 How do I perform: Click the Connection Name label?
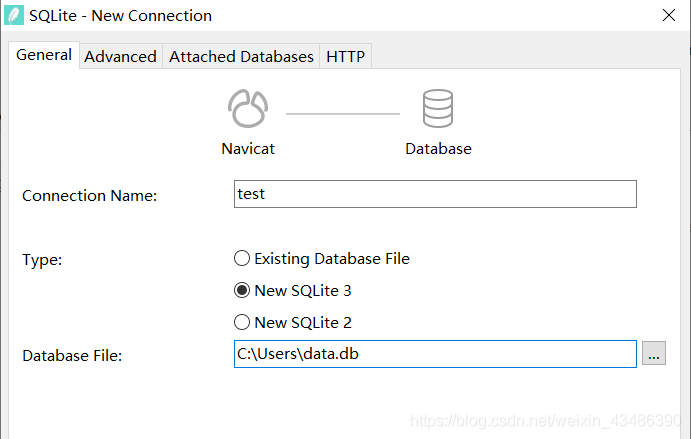point(89,196)
